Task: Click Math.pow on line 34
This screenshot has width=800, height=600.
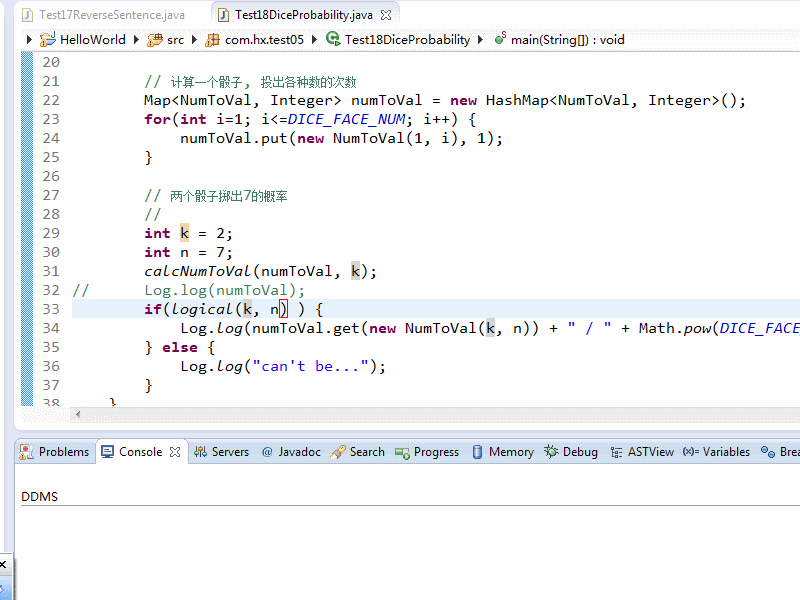Action: pos(675,328)
